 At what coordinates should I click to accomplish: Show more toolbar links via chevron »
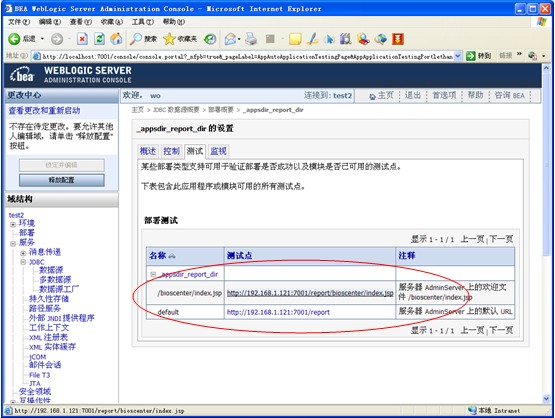pyautogui.click(x=519, y=54)
